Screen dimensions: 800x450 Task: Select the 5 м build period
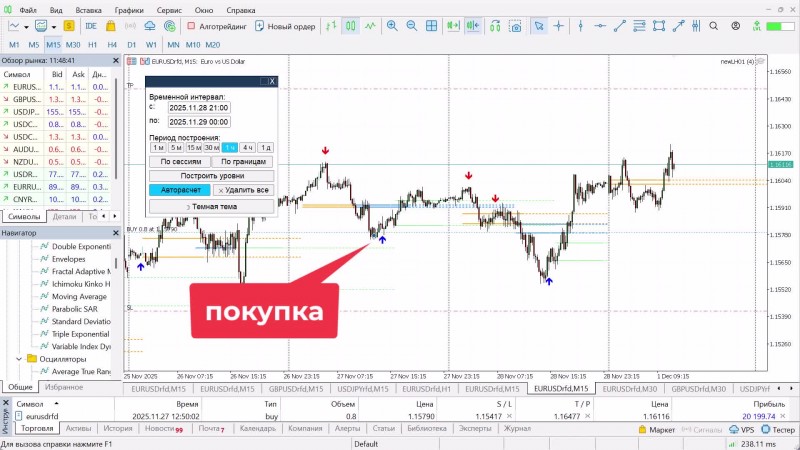coord(176,147)
